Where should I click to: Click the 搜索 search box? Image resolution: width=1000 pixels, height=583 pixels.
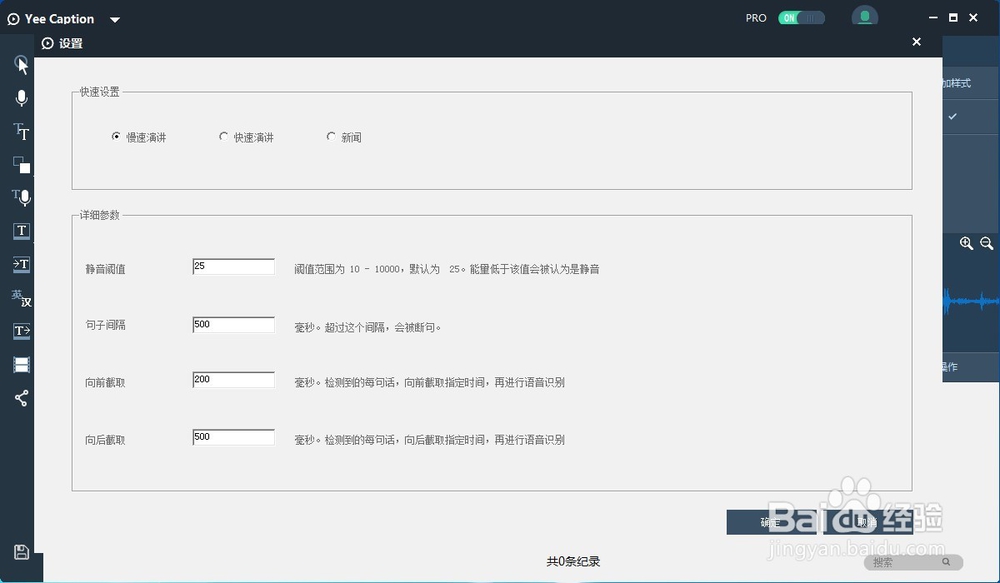(x=913, y=562)
